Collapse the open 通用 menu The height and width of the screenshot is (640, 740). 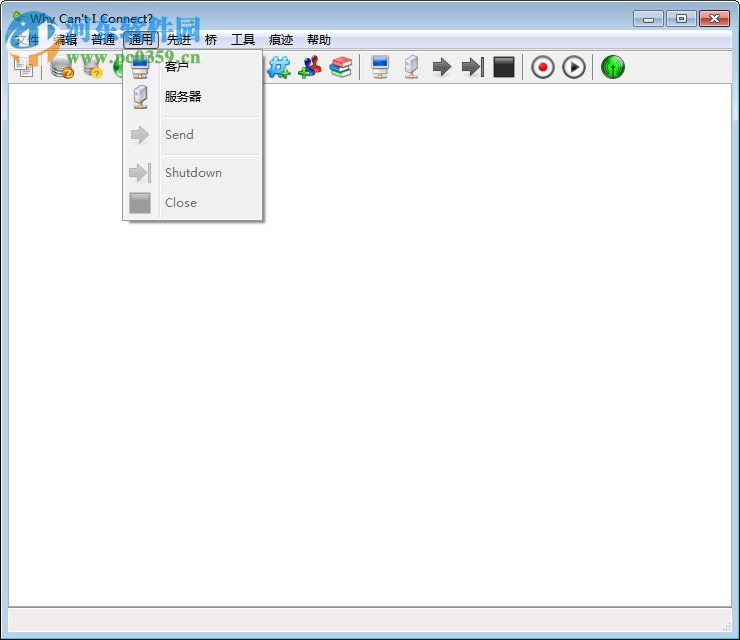[141, 40]
